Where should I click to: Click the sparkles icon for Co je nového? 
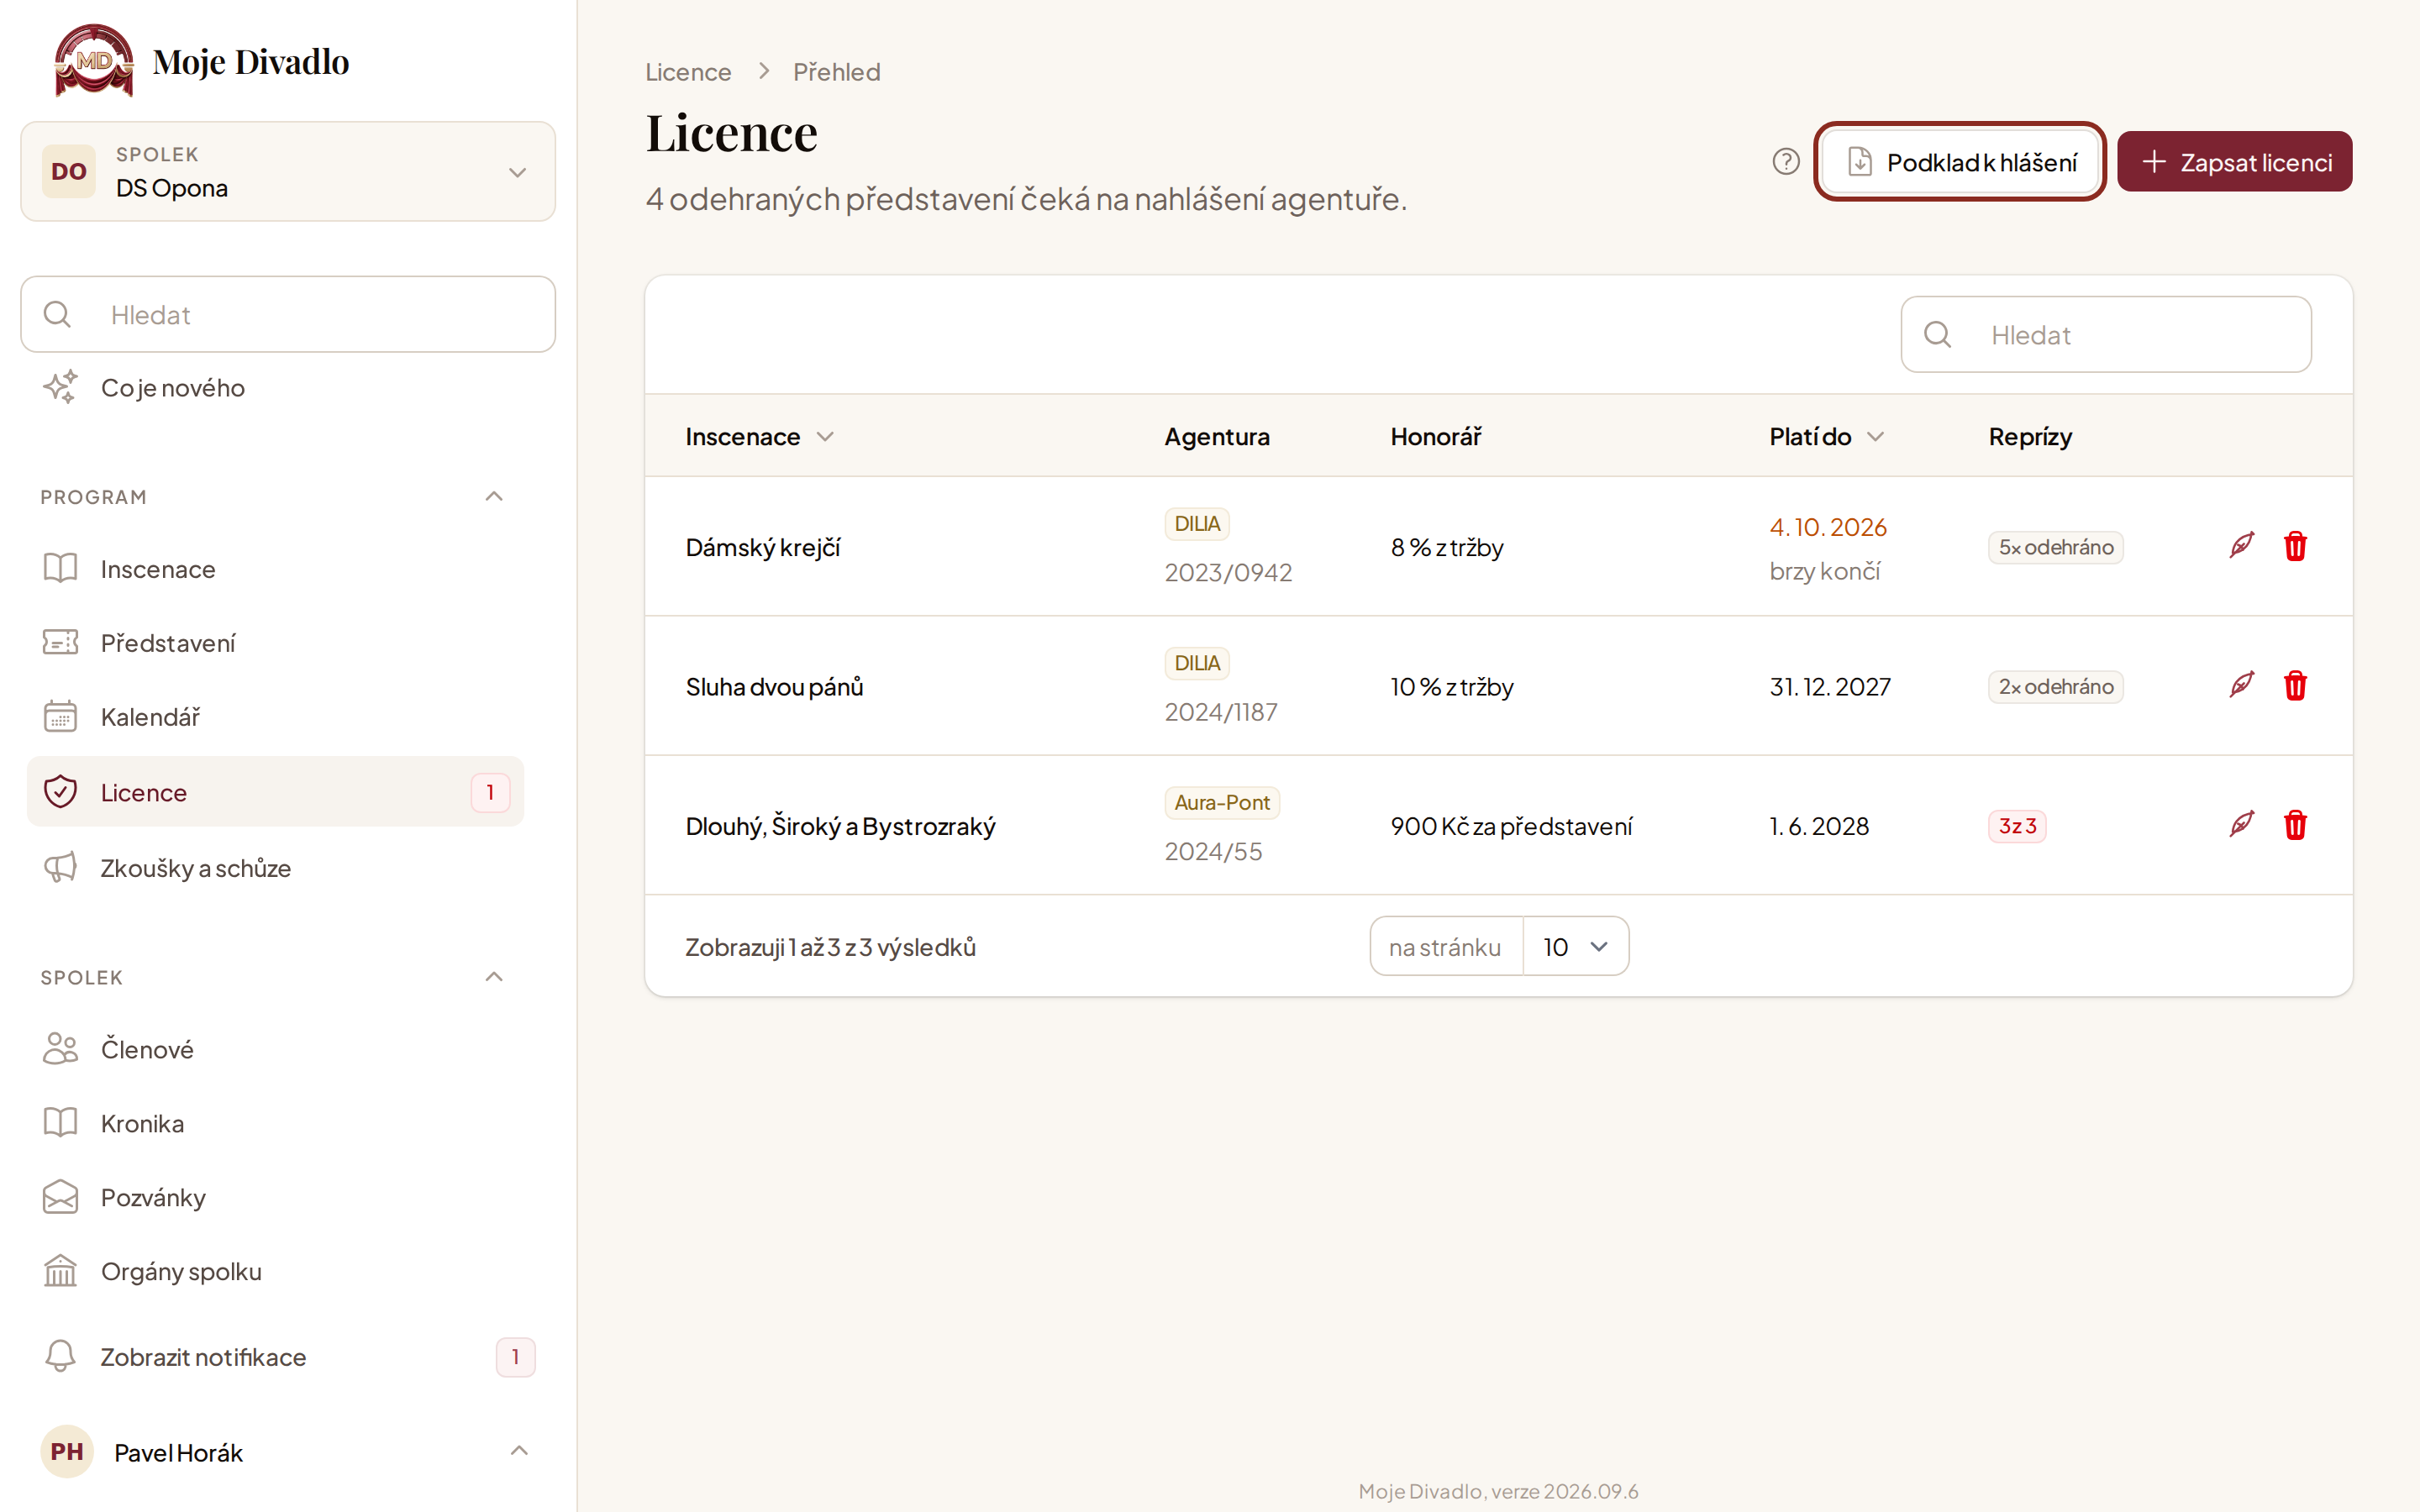point(60,387)
